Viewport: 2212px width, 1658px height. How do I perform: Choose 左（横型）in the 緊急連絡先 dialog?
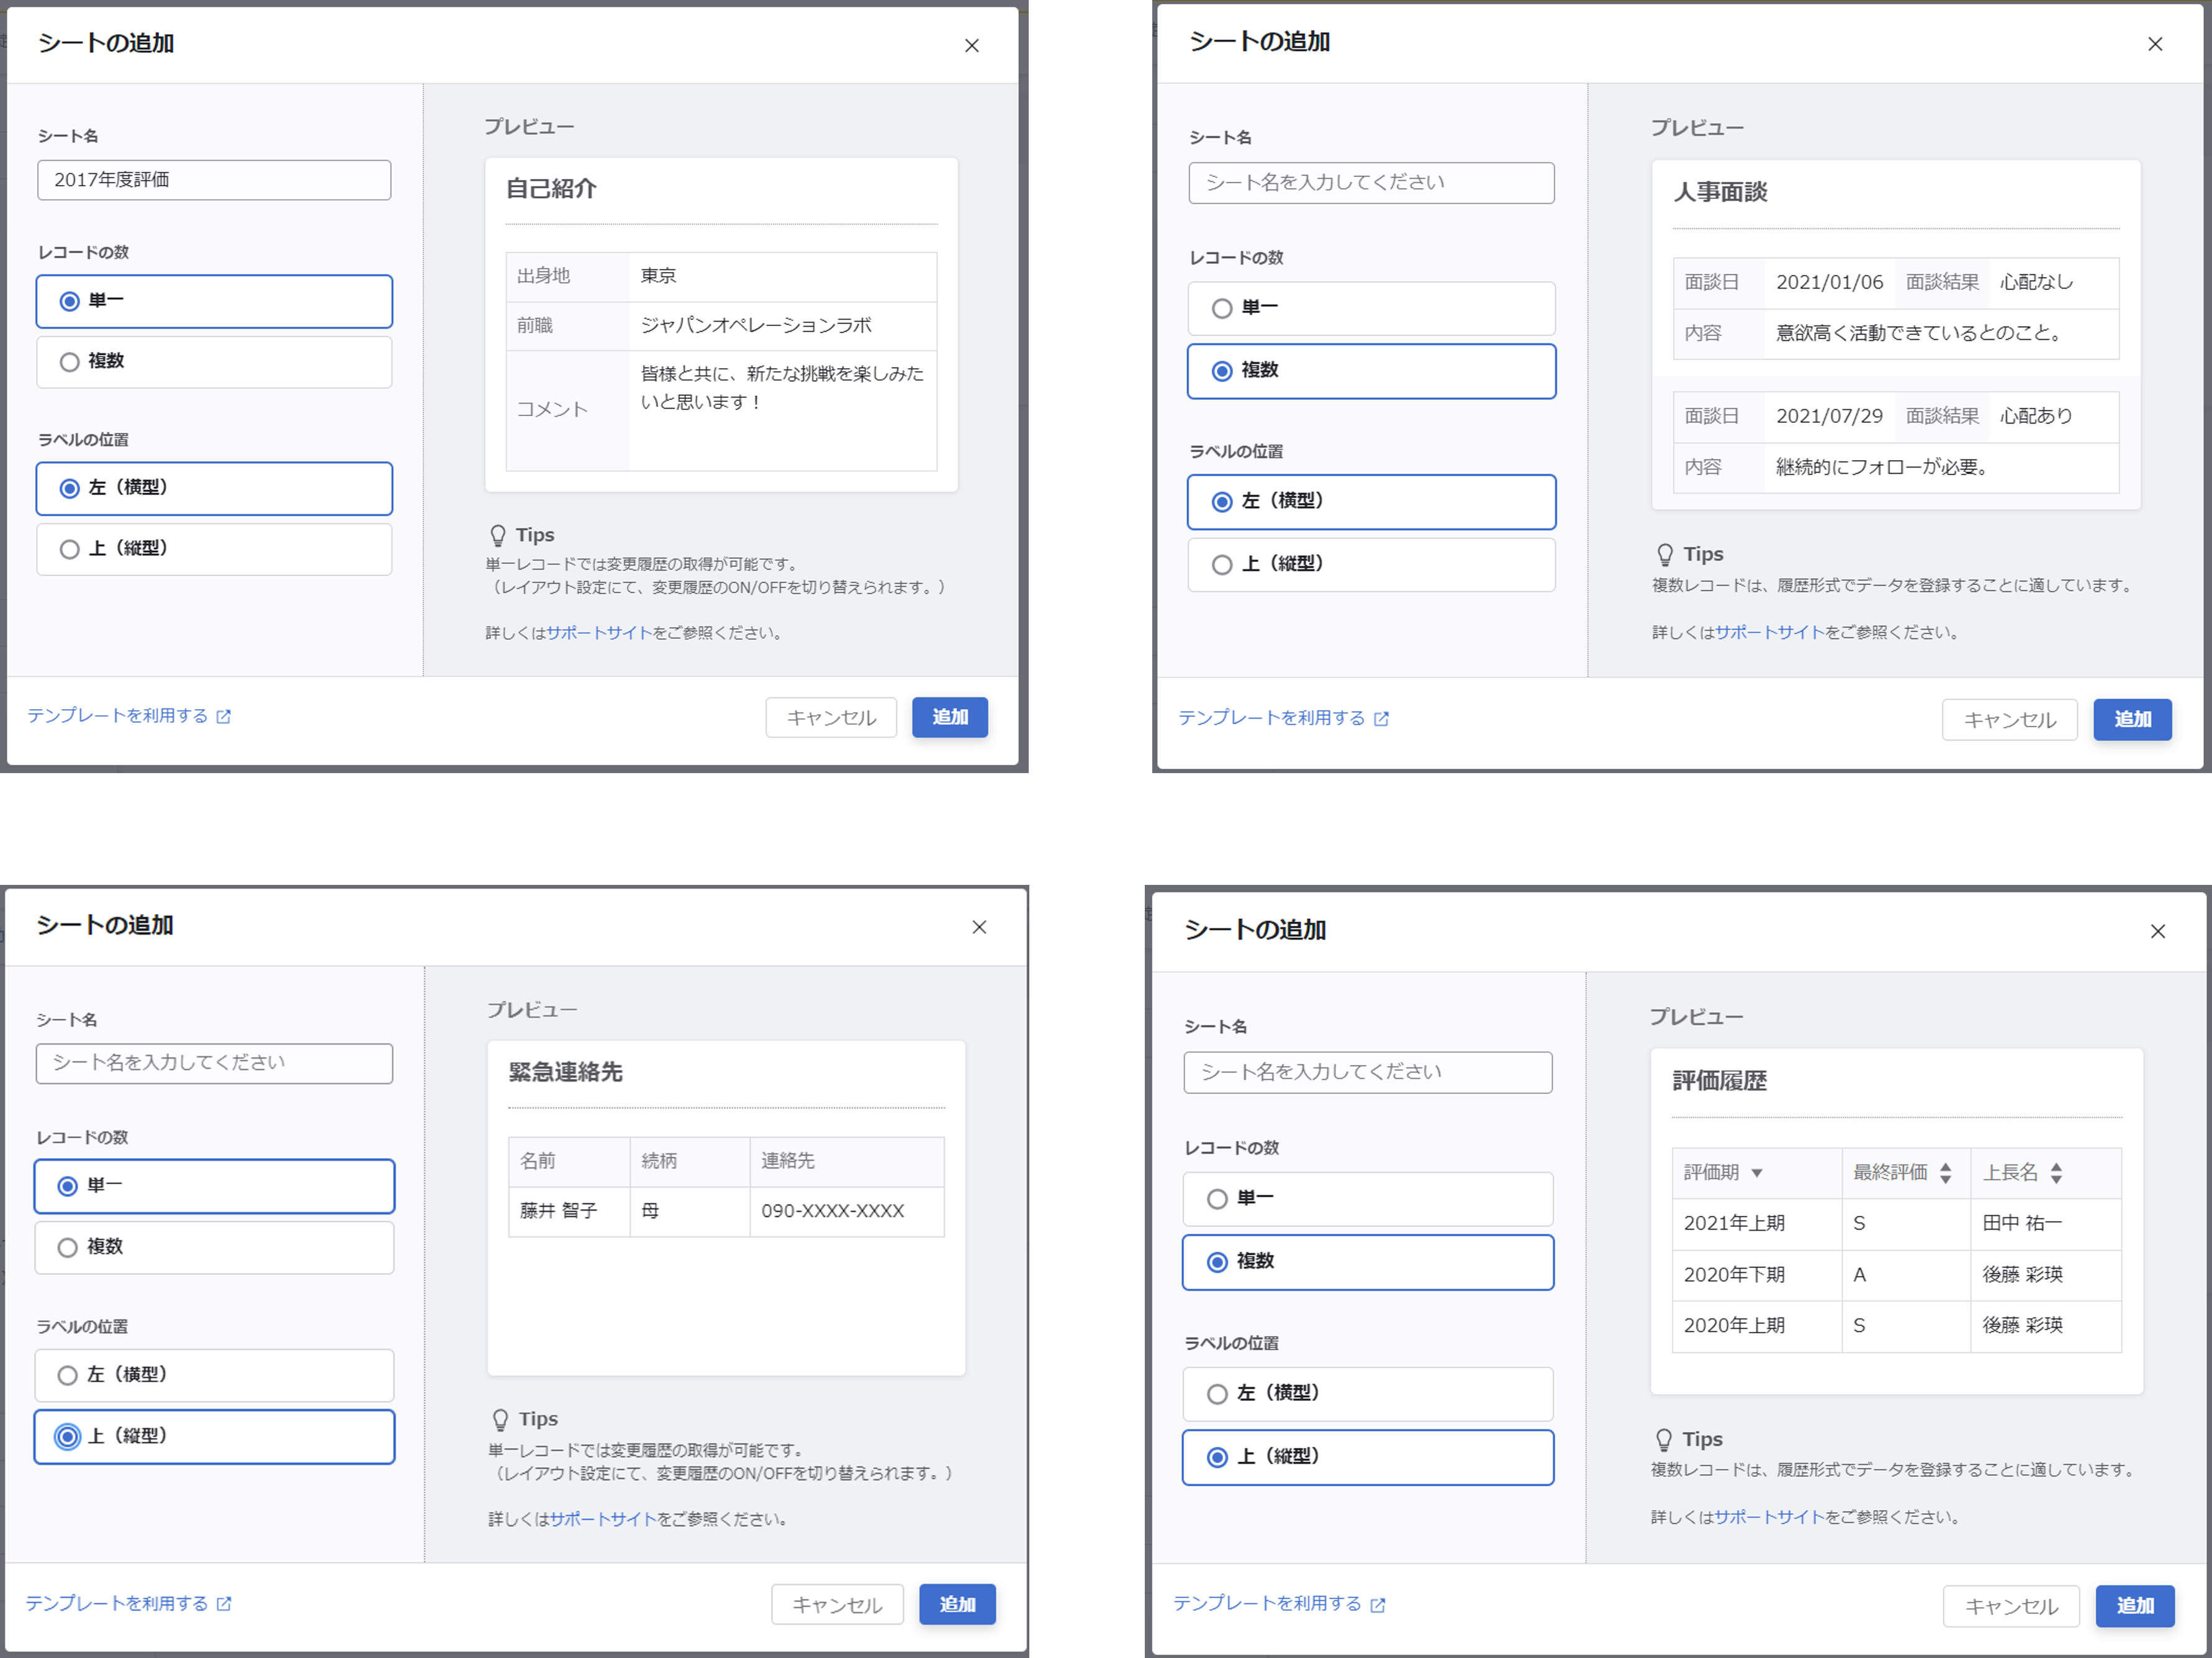tap(68, 1375)
